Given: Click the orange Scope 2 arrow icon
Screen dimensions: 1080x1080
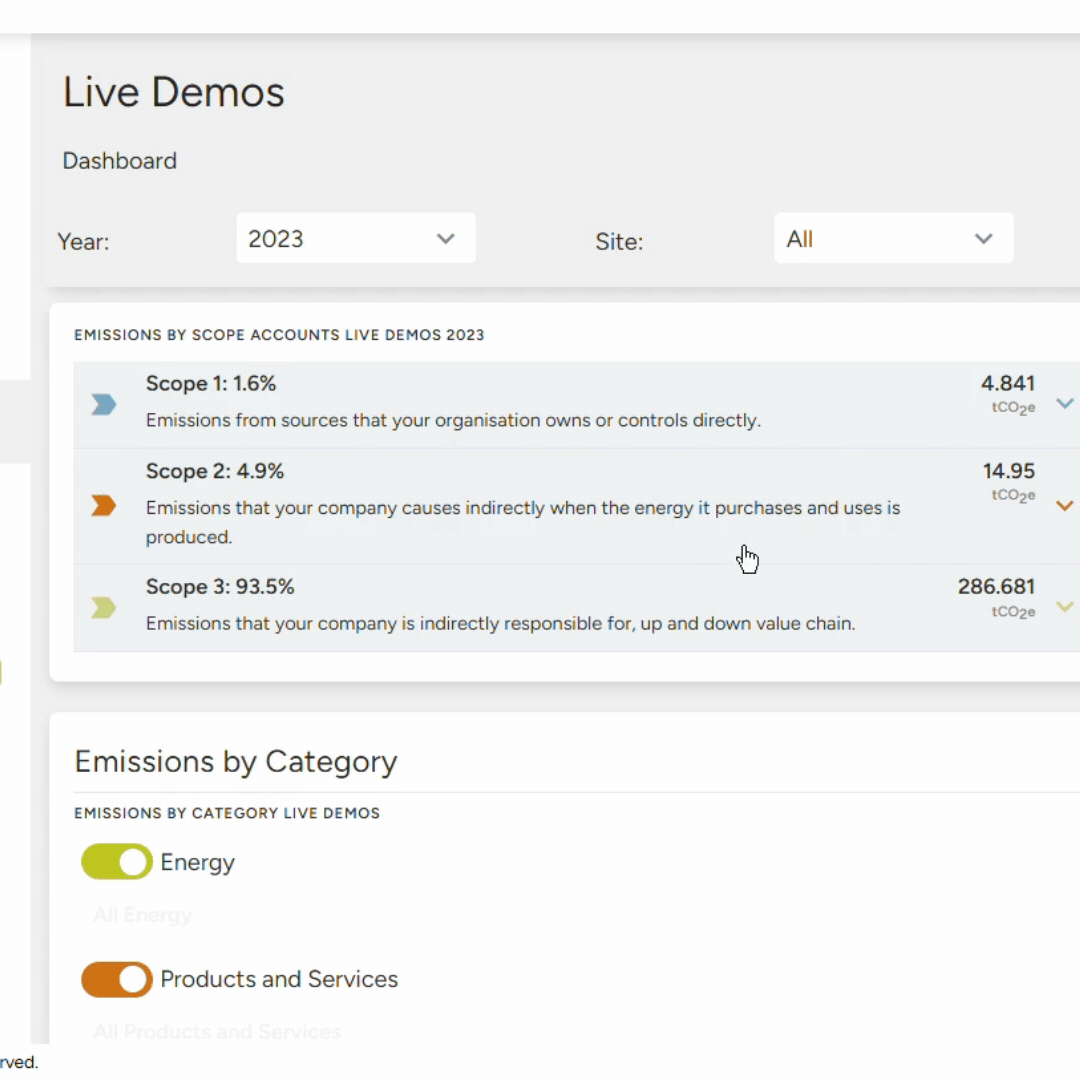Looking at the screenshot, I should click(103, 506).
